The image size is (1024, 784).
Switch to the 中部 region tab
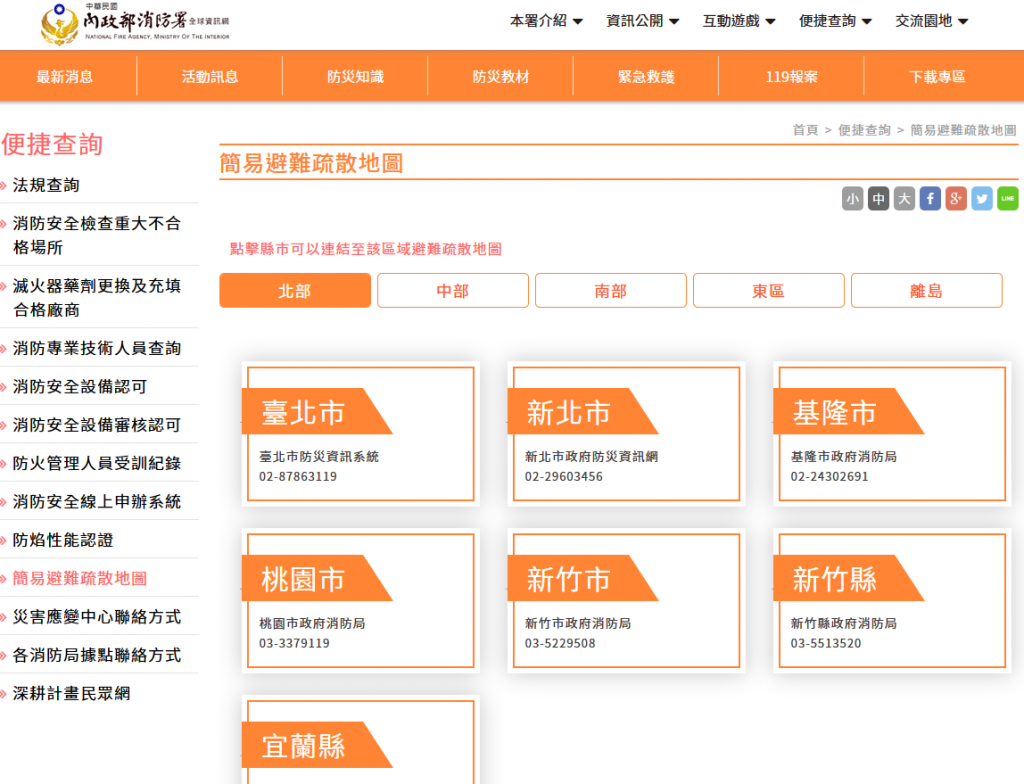tap(453, 291)
